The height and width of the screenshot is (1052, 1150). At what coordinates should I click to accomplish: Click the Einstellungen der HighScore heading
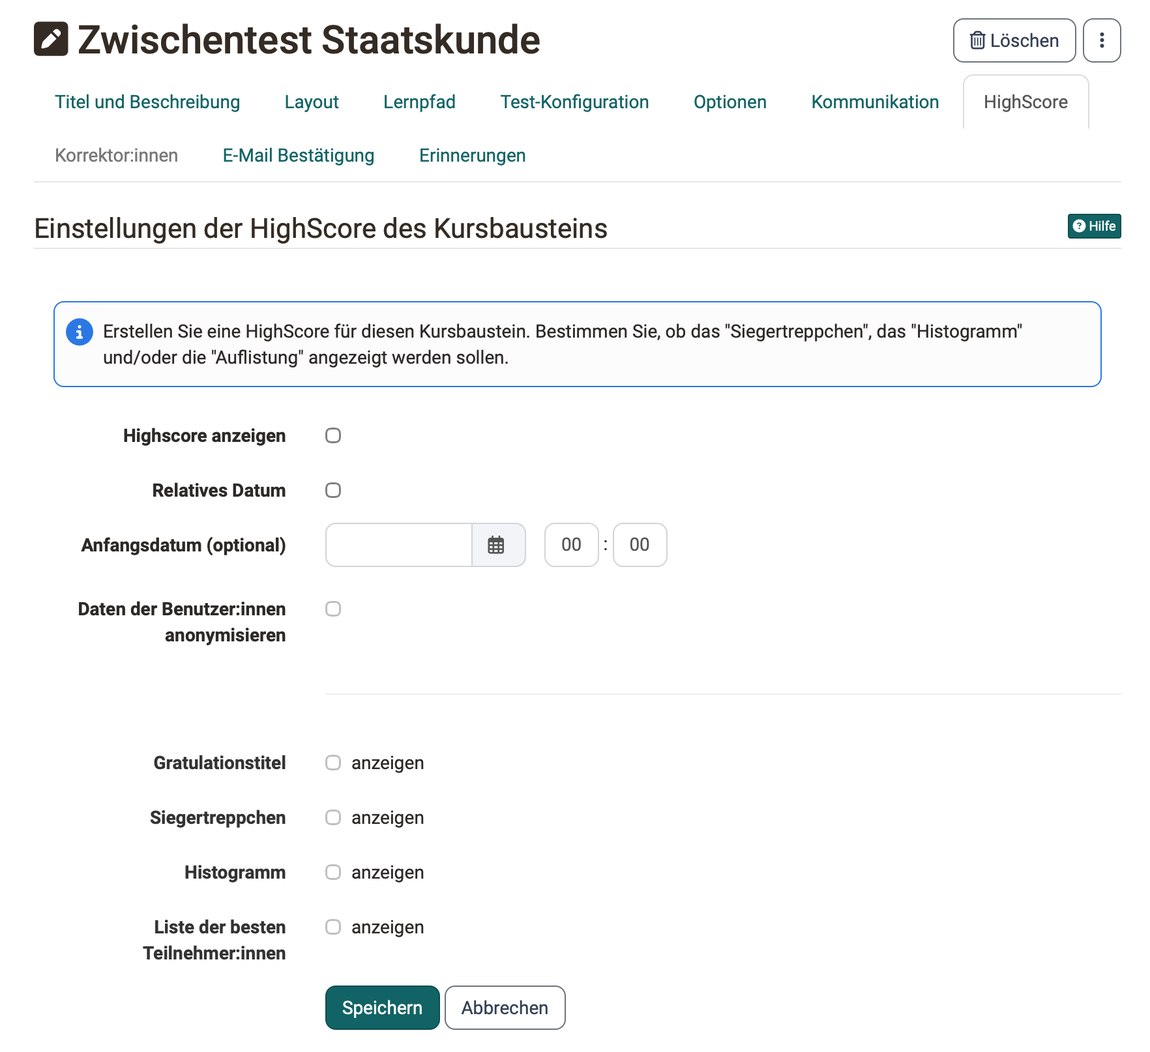(321, 228)
